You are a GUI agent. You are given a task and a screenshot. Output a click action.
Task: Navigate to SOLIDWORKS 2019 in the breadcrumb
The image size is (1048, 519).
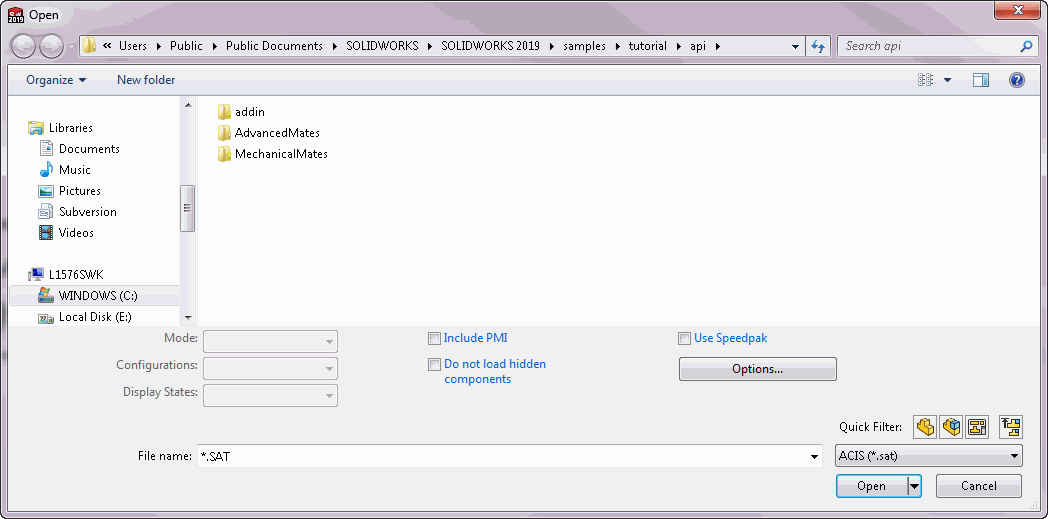tap(490, 46)
